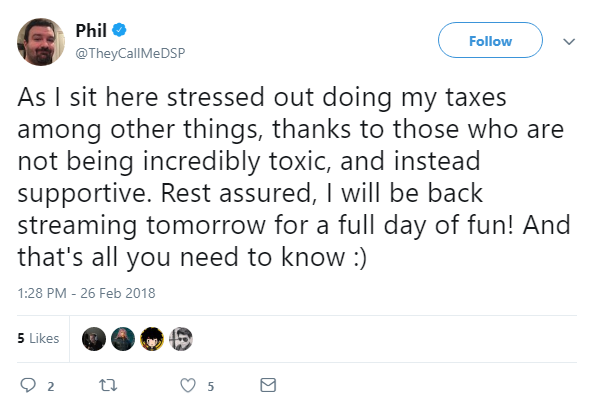Follow the Phil account
The height and width of the screenshot is (417, 596).
tap(490, 40)
